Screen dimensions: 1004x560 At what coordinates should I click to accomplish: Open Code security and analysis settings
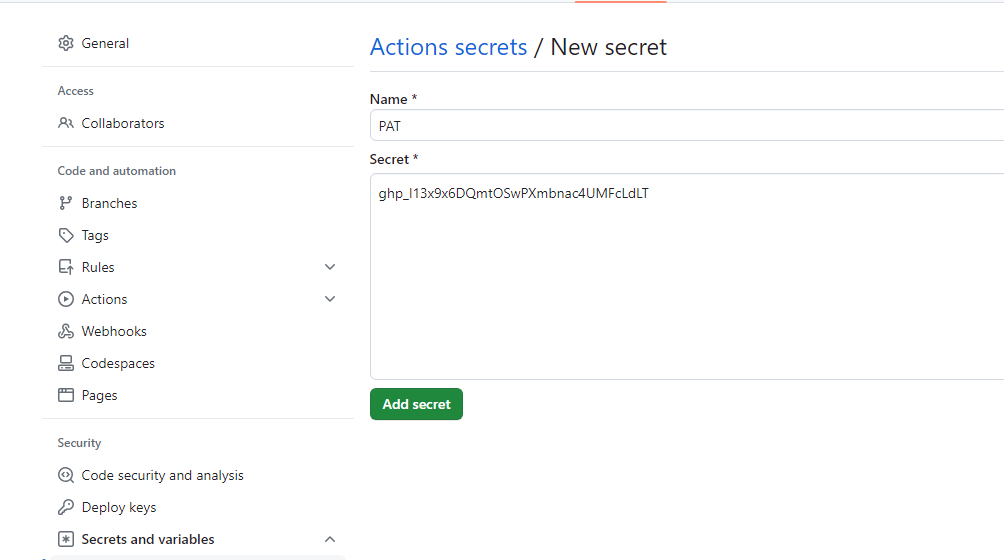point(162,475)
